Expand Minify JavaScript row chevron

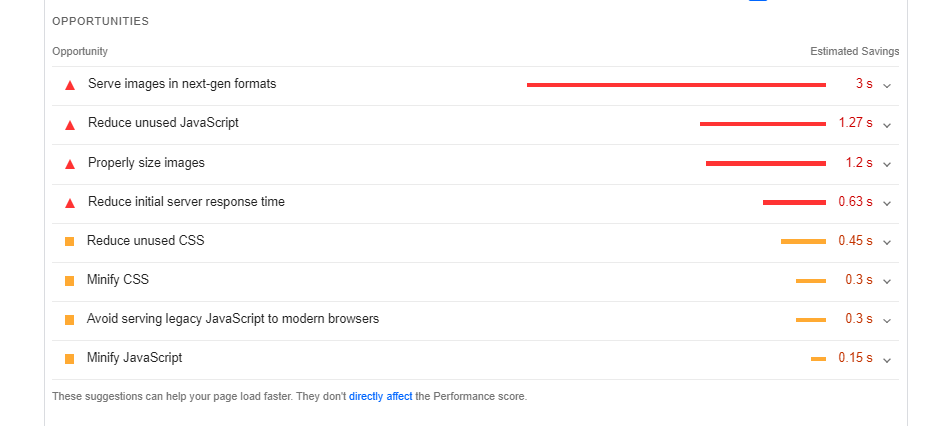887,358
